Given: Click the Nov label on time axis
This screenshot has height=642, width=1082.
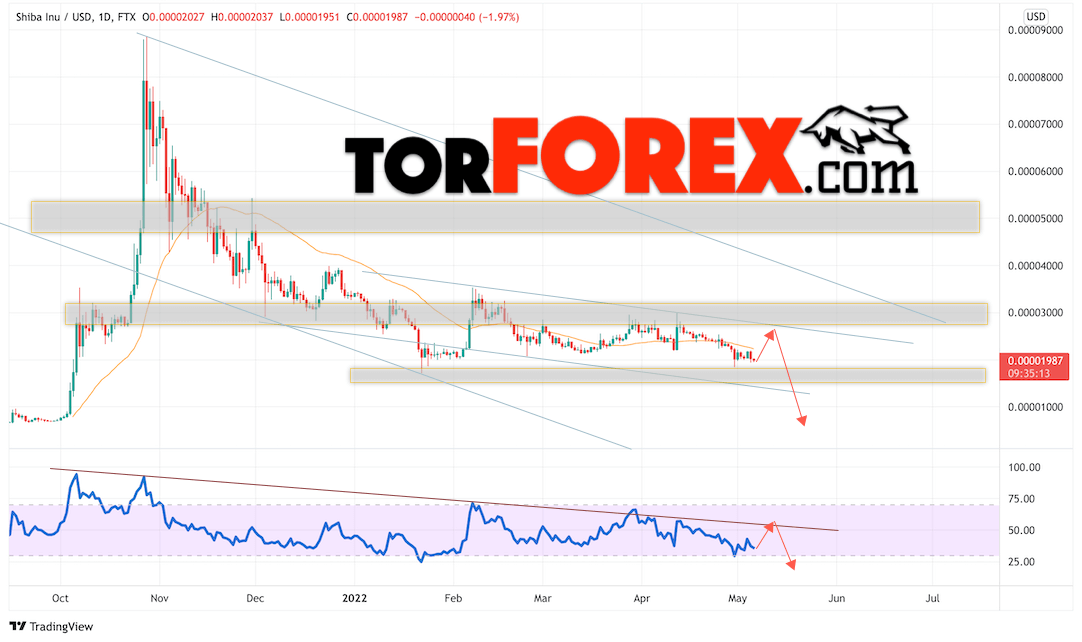Looking at the screenshot, I should [x=159, y=598].
